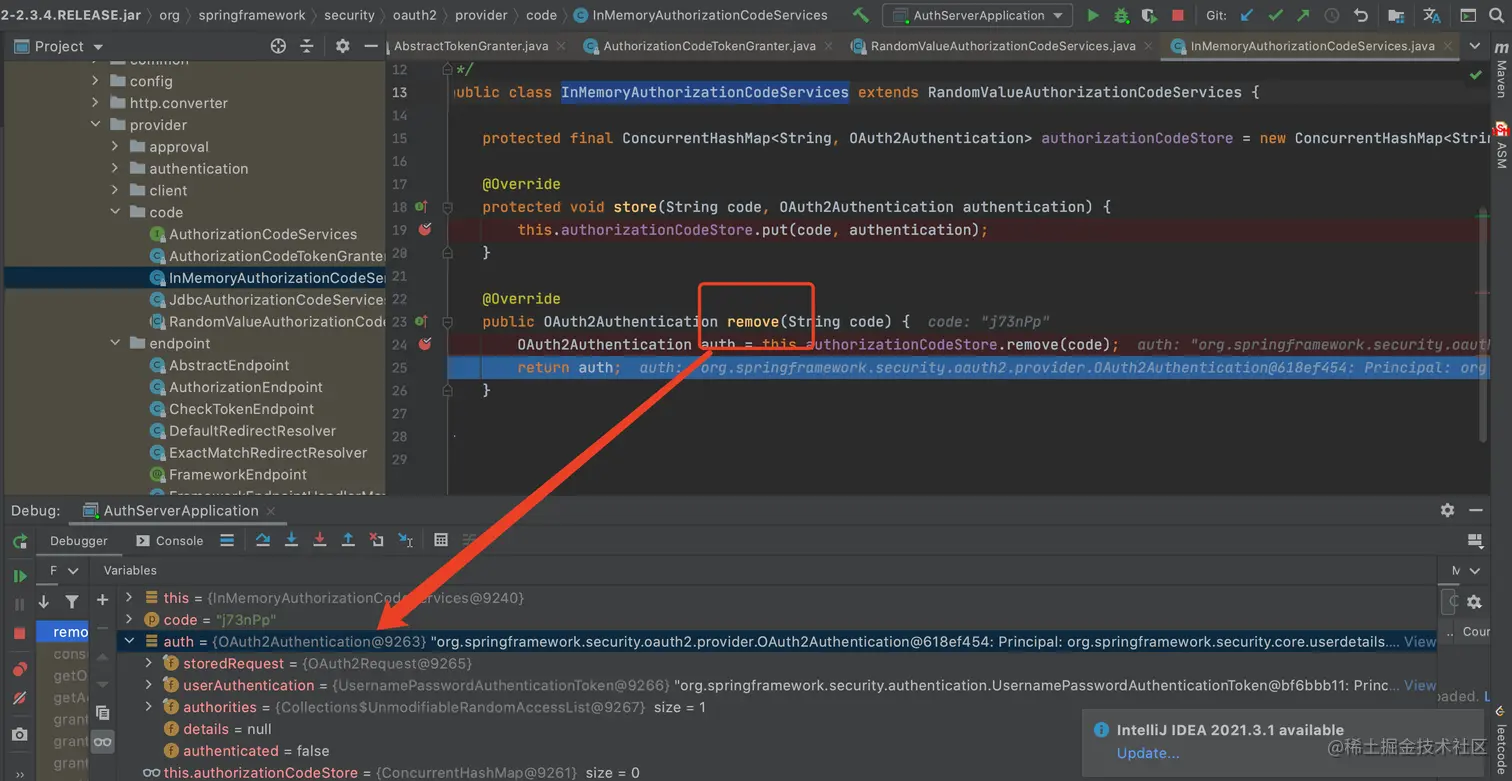The width and height of the screenshot is (1512, 781).
Task: Open Search Everywhere magnifier icon
Action: pos(1496,15)
